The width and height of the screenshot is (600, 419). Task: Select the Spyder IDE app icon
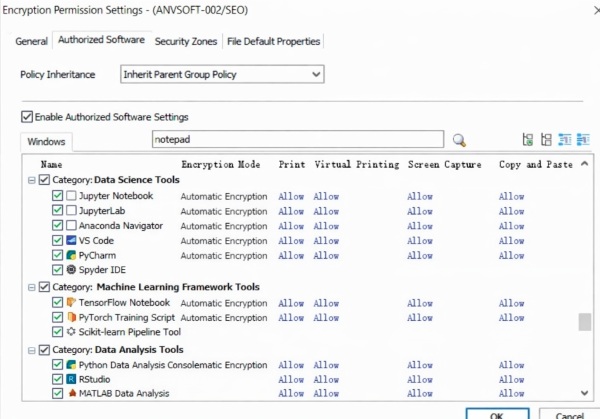coord(71,269)
